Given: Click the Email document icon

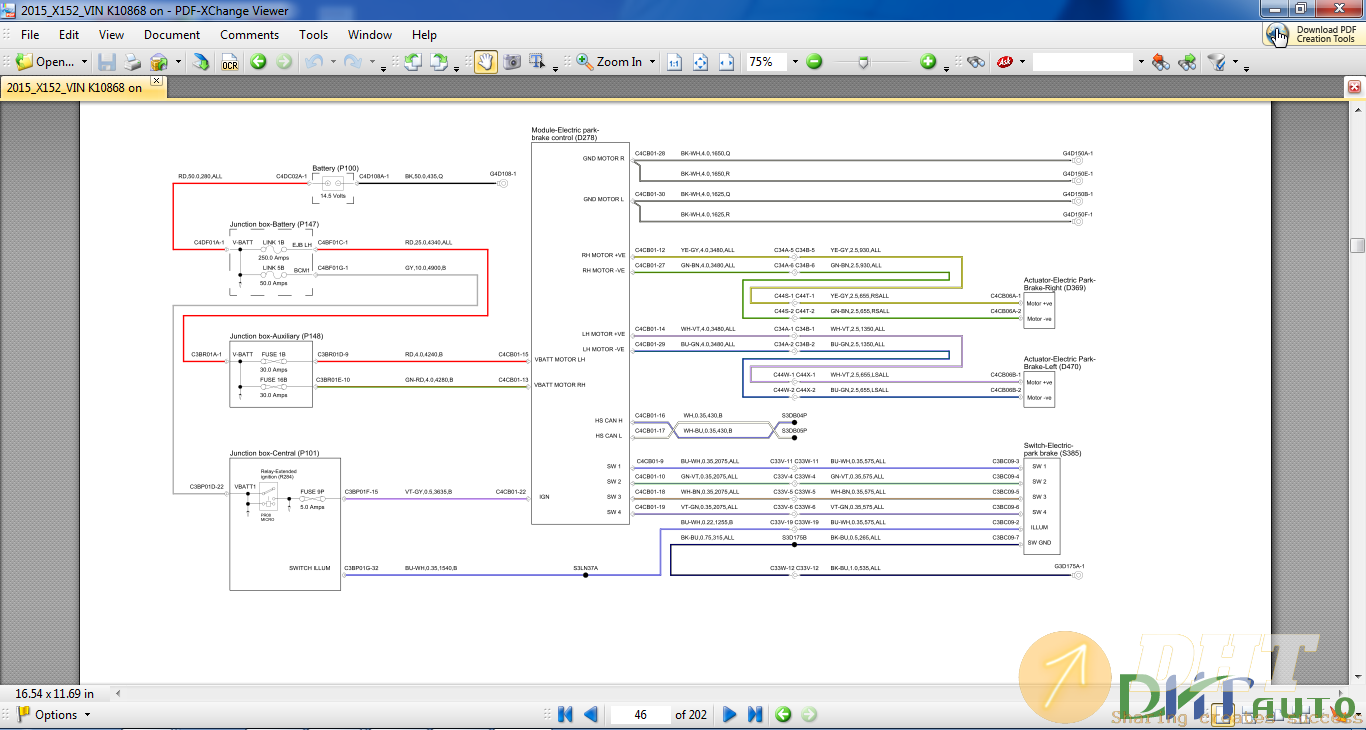Looking at the screenshot, I should point(159,62).
